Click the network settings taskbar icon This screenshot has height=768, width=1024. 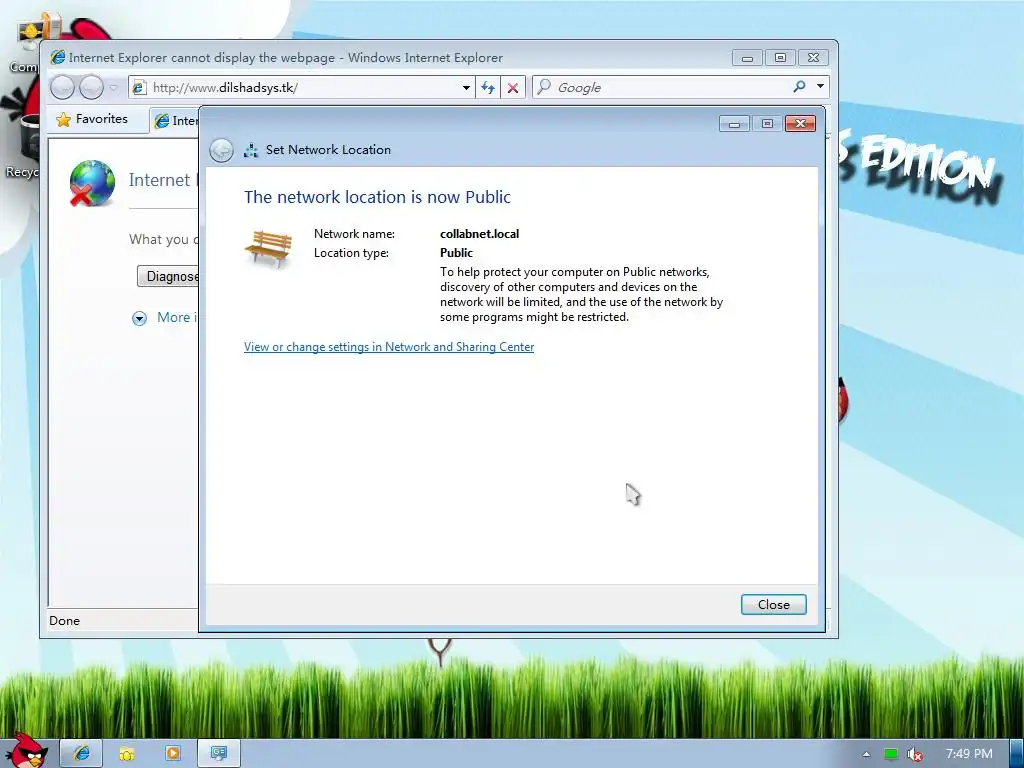[x=218, y=753]
